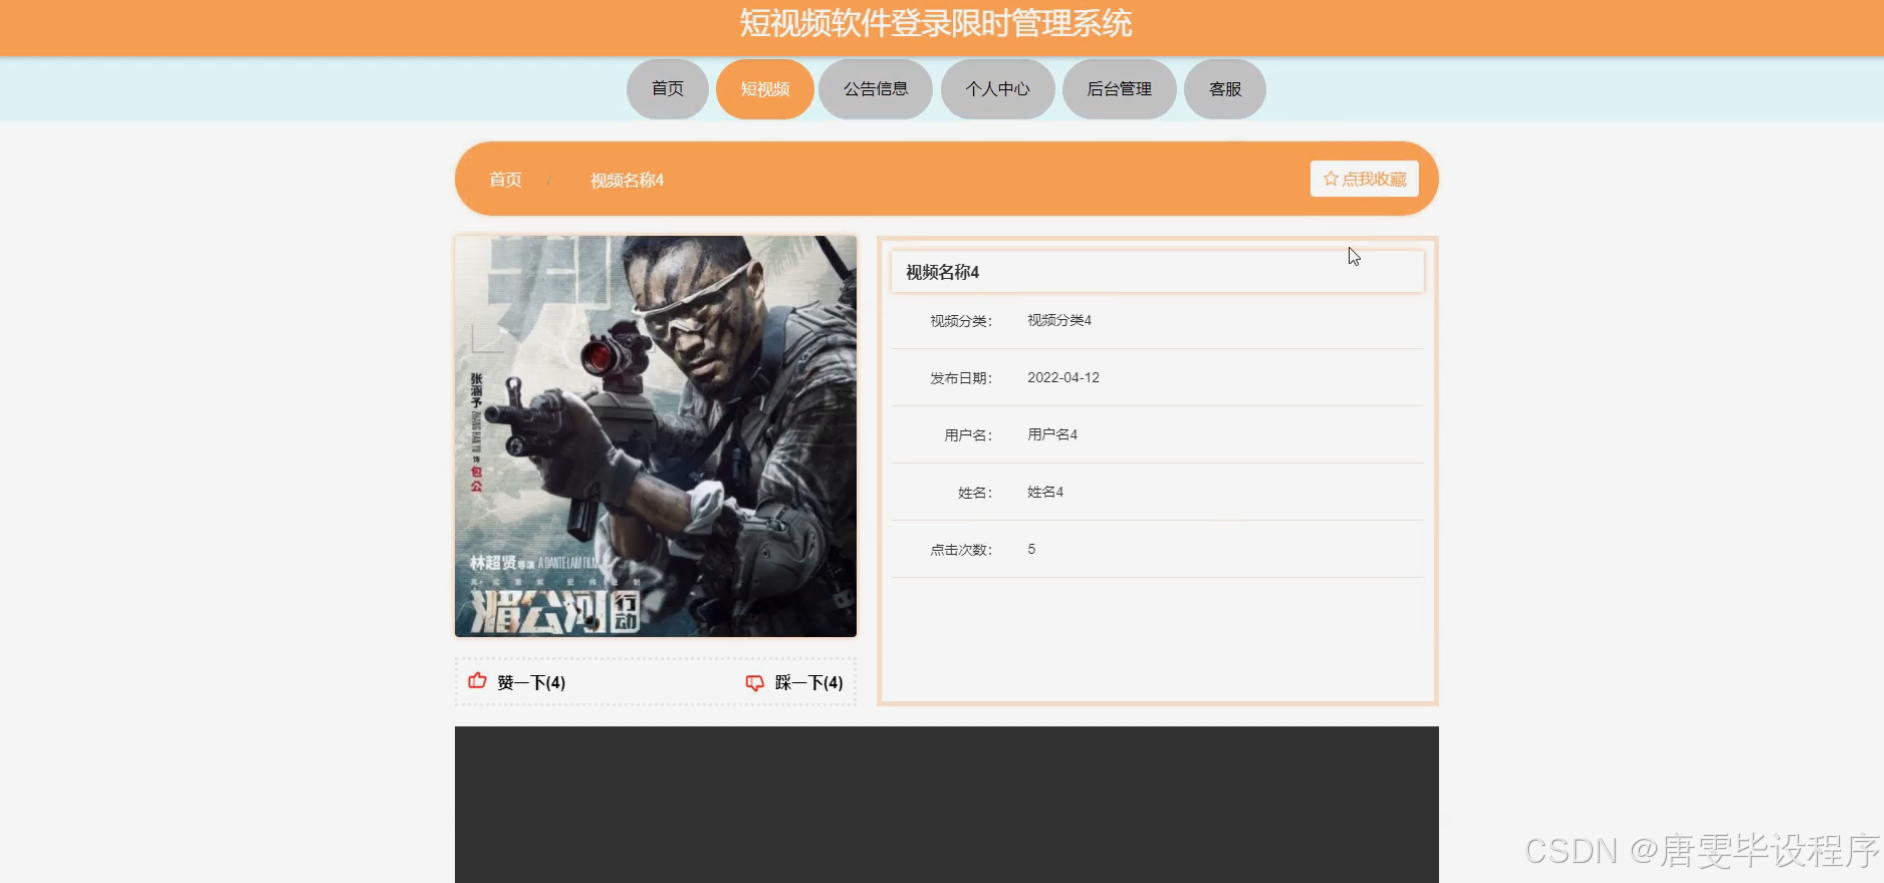Click the movie poster image

coord(656,436)
